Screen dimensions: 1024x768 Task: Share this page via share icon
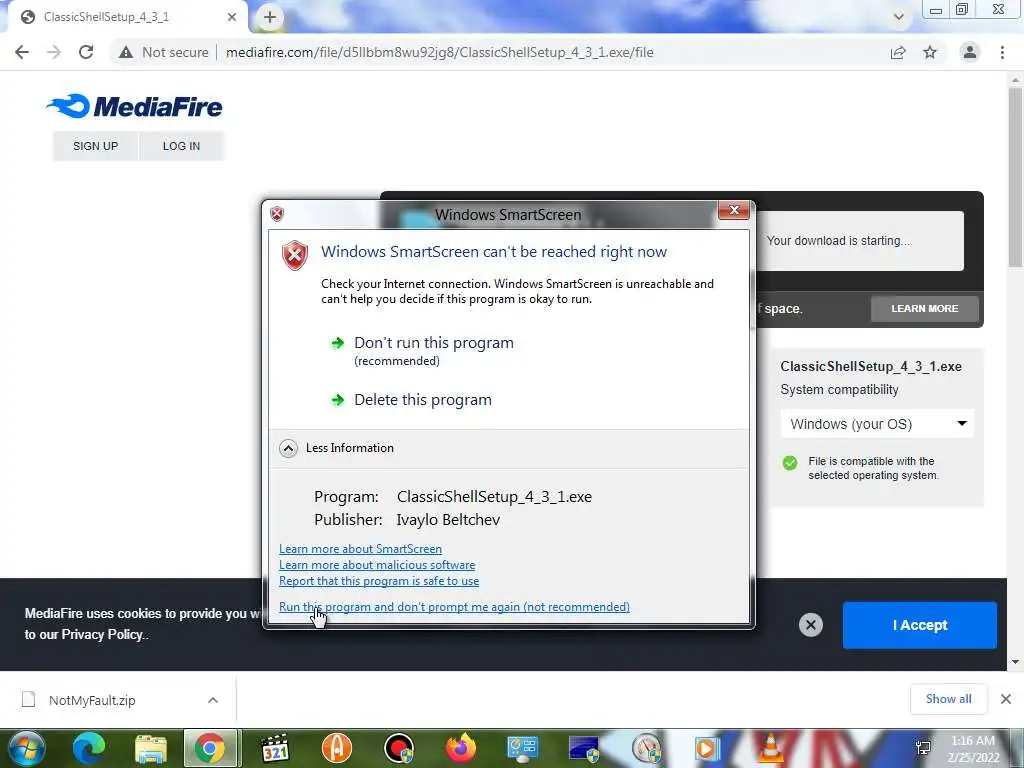898,52
